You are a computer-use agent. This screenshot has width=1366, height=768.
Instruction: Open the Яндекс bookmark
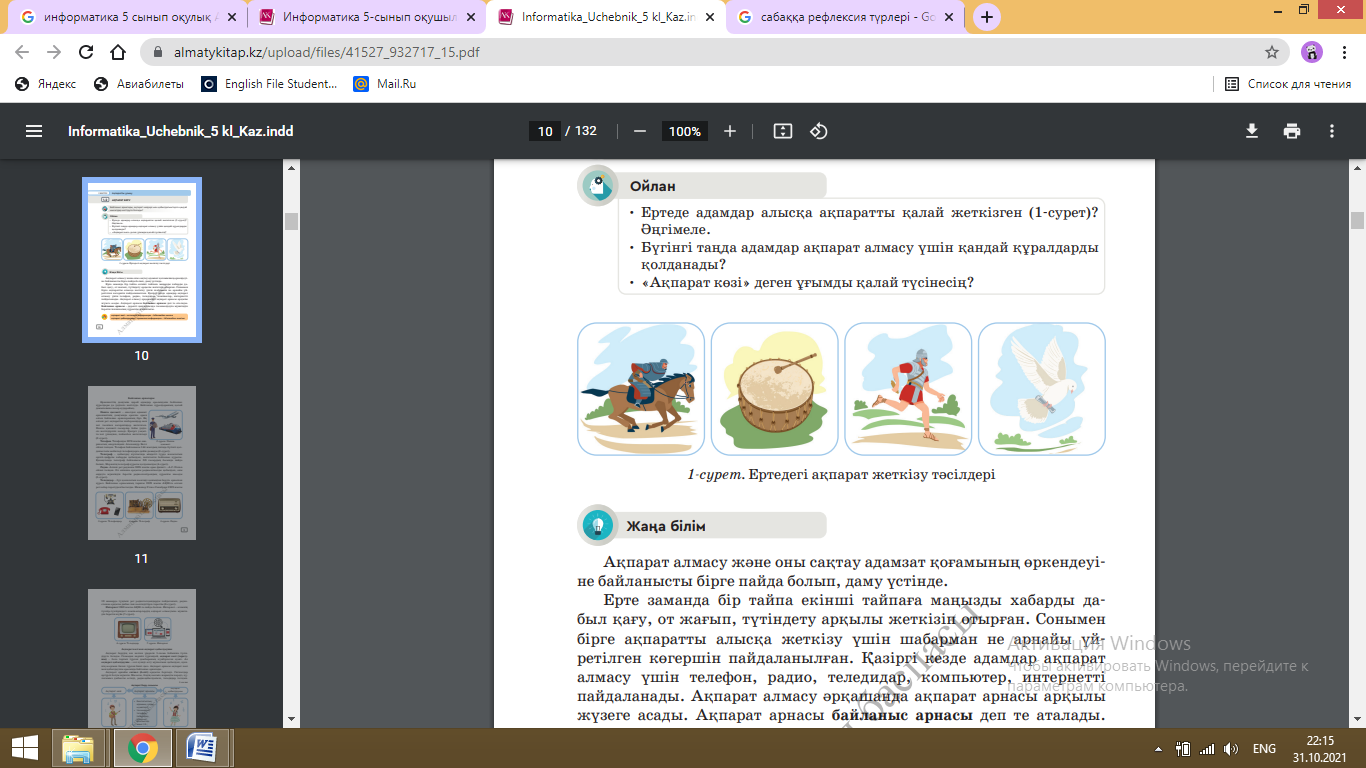coord(46,84)
